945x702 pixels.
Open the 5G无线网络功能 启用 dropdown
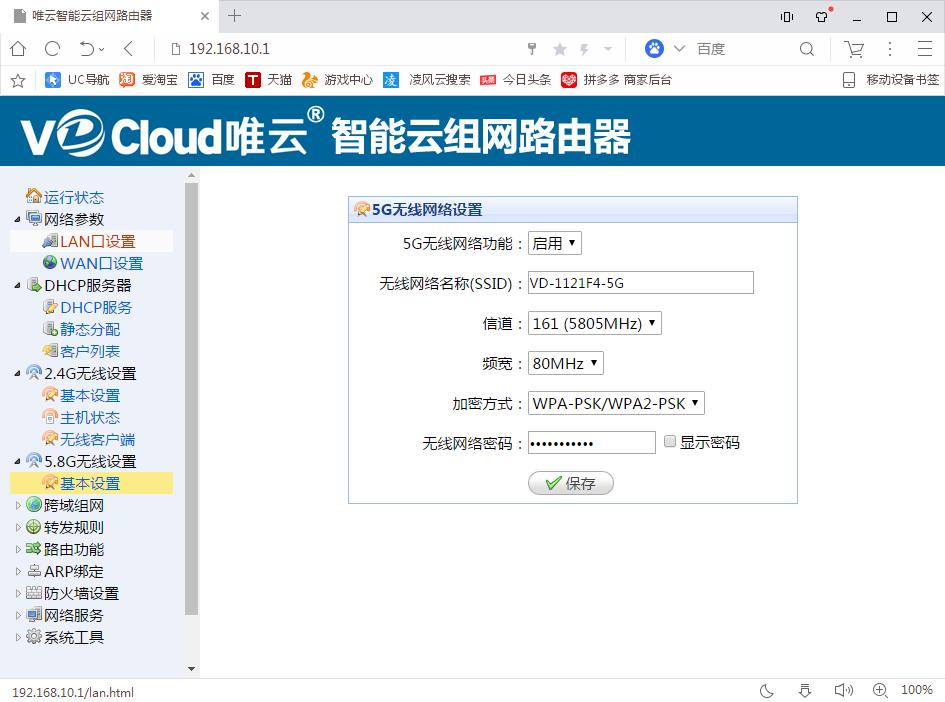[554, 242]
